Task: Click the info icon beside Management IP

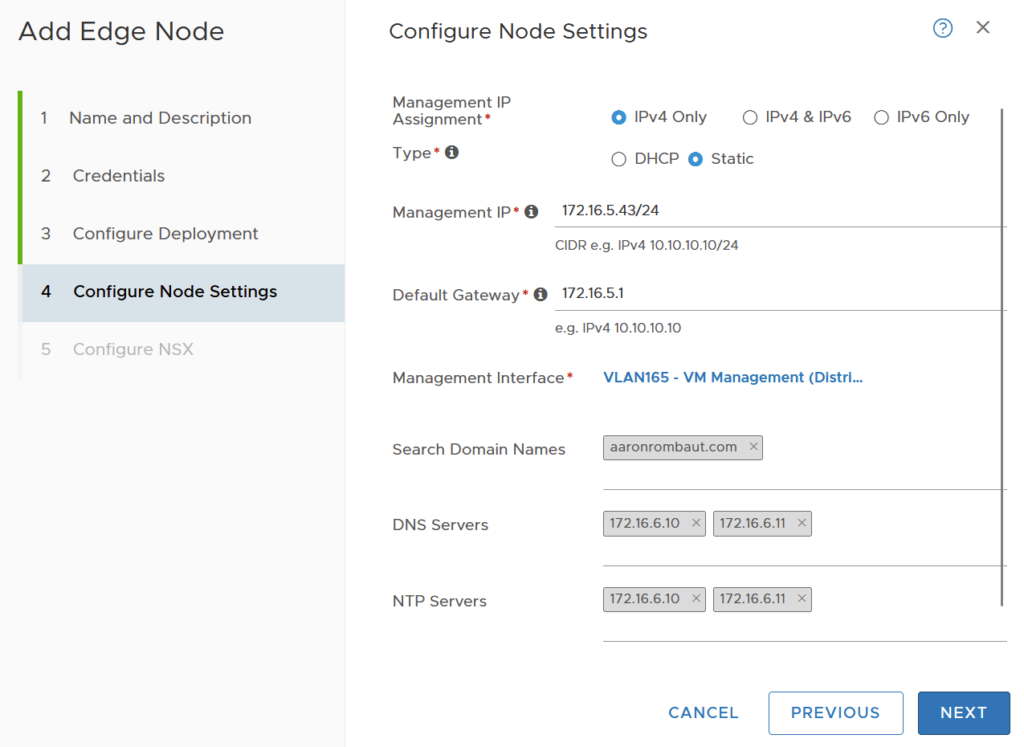Action: click(x=531, y=212)
